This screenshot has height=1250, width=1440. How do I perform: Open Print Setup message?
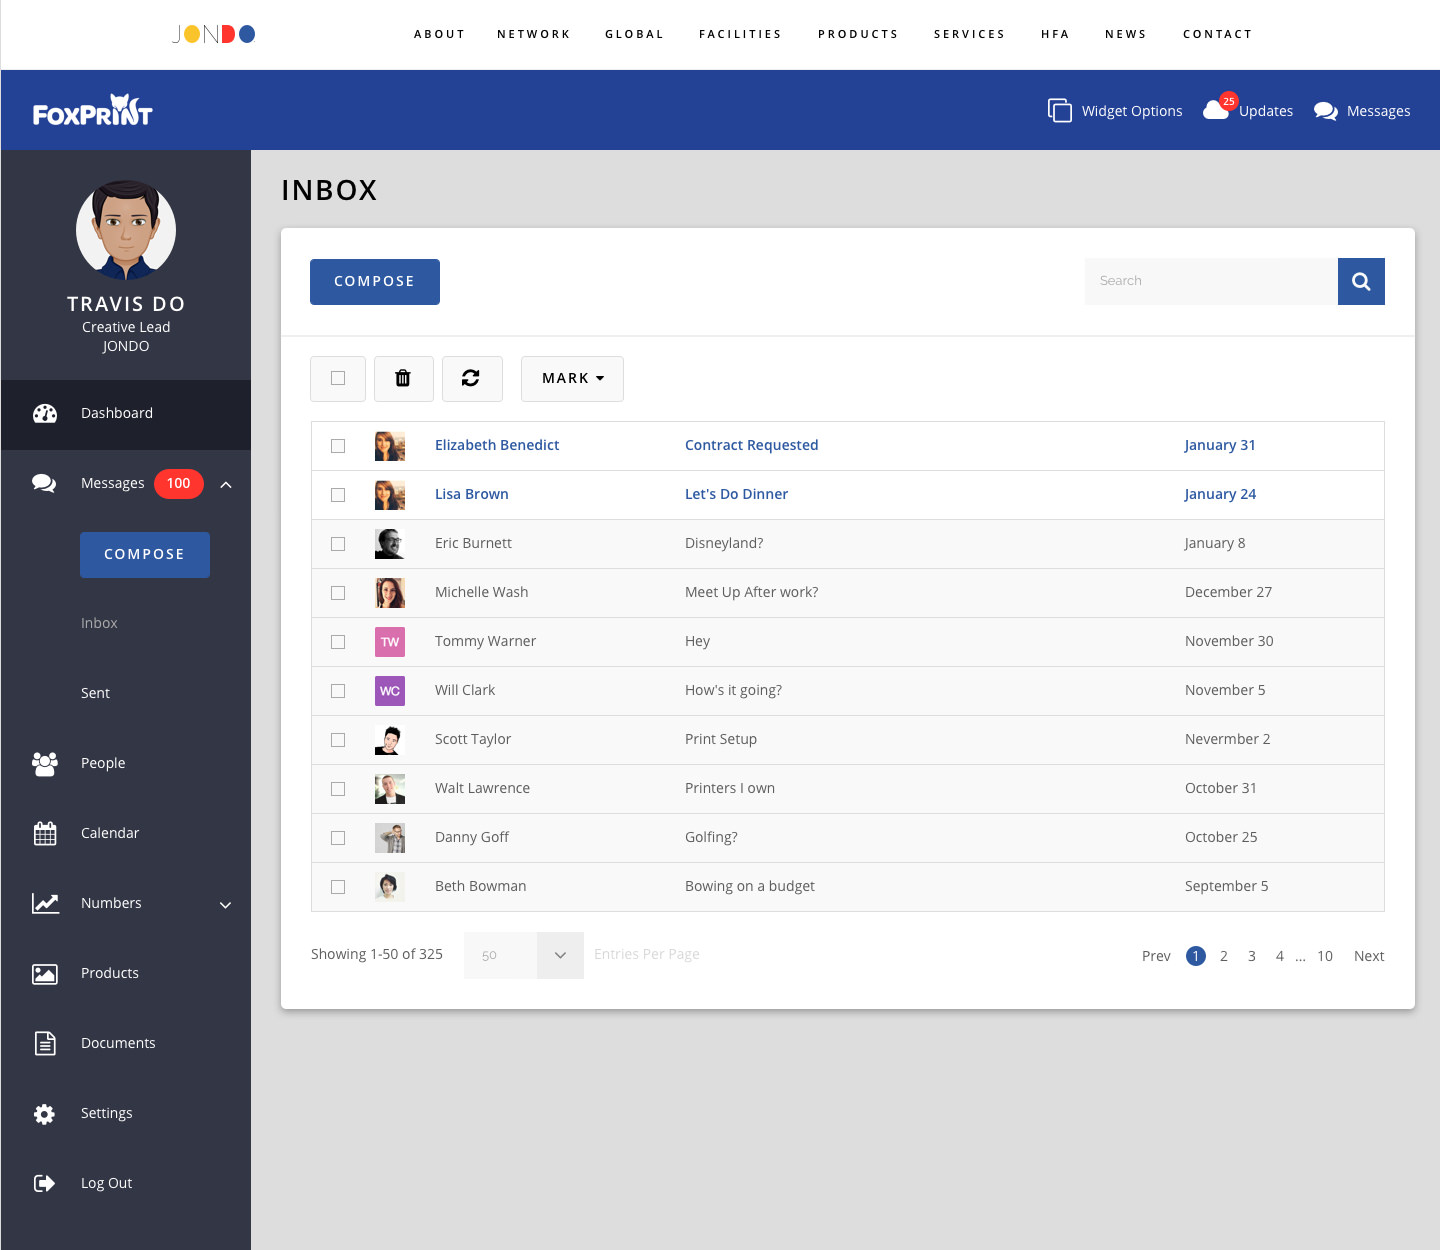(x=721, y=739)
